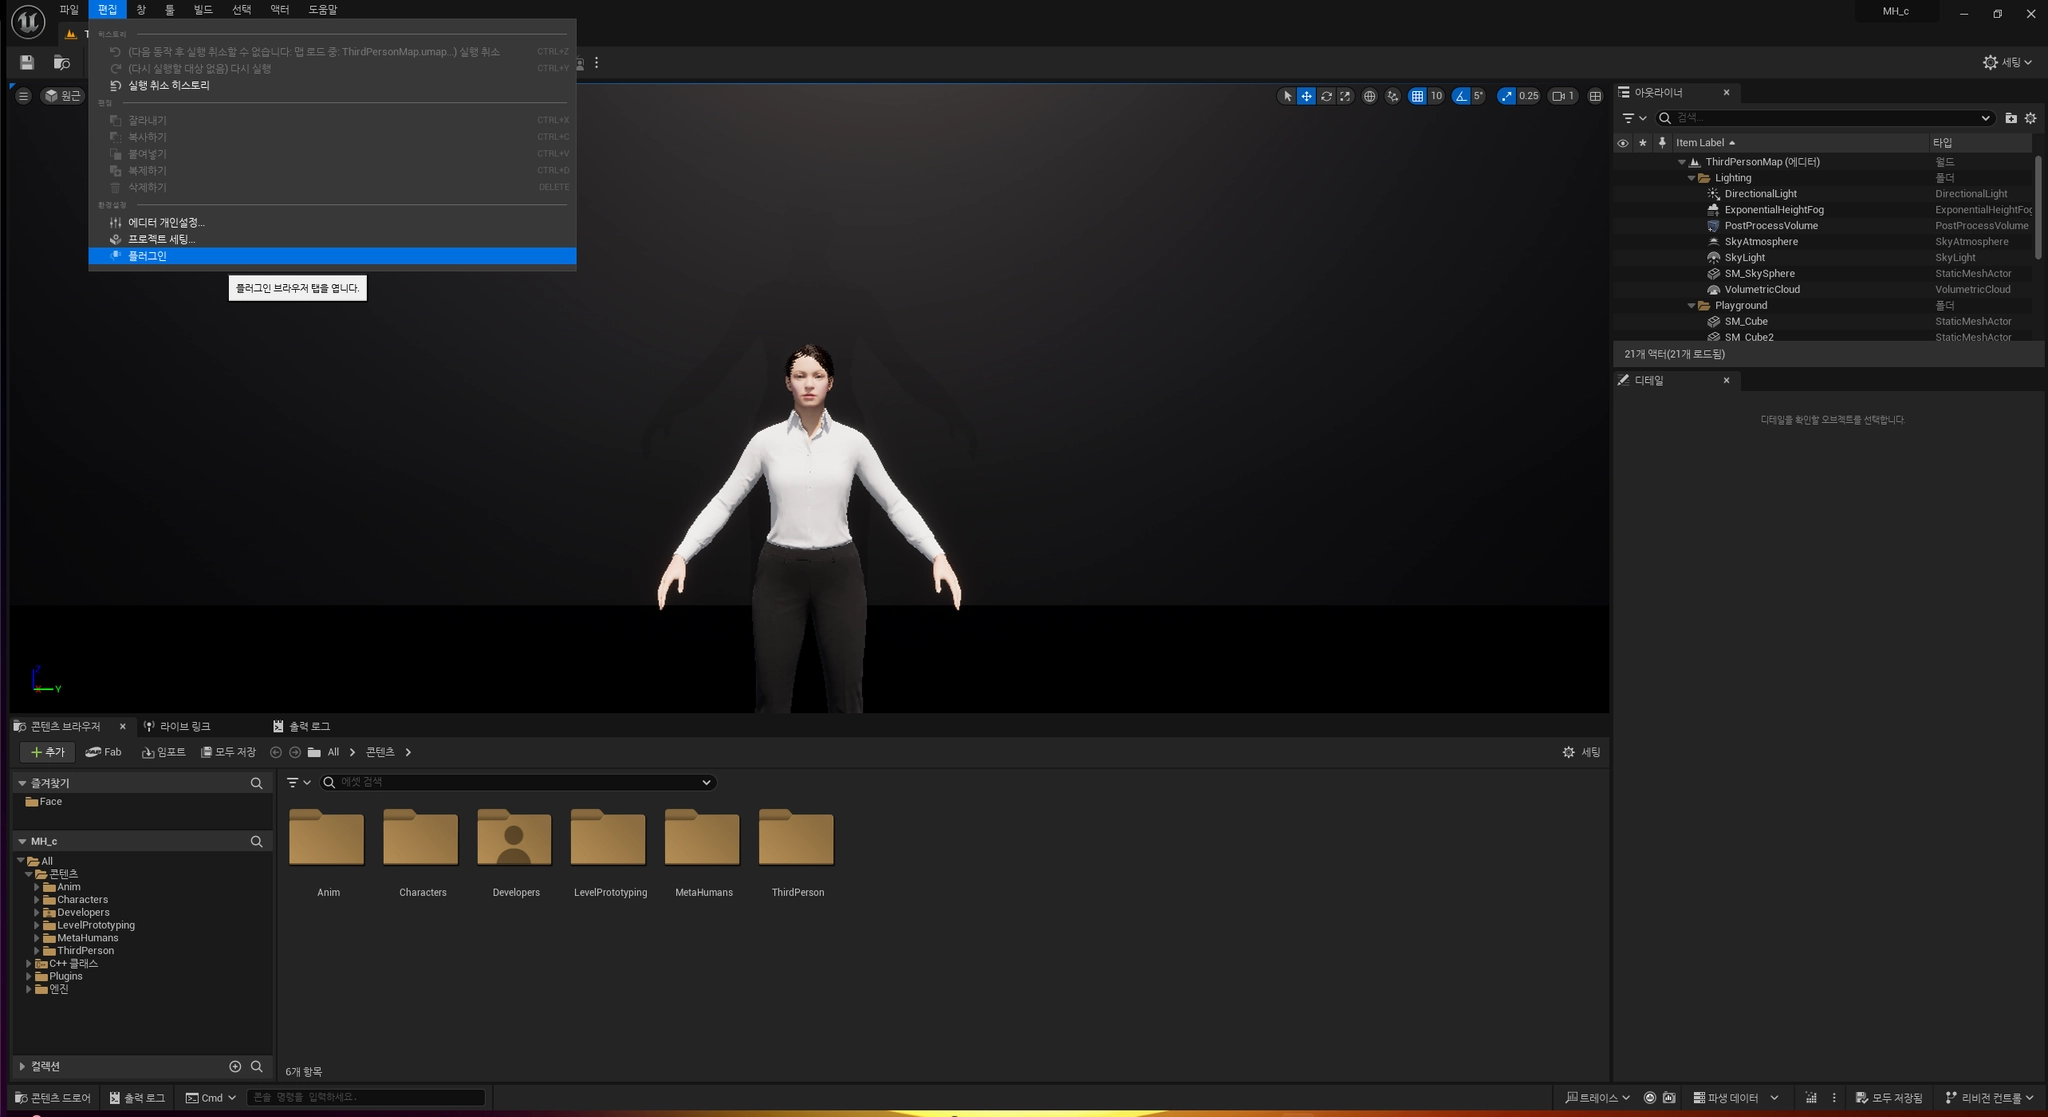This screenshot has height=1117, width=2048.
Task: Click the Add button in Content Browser
Action: 47,752
